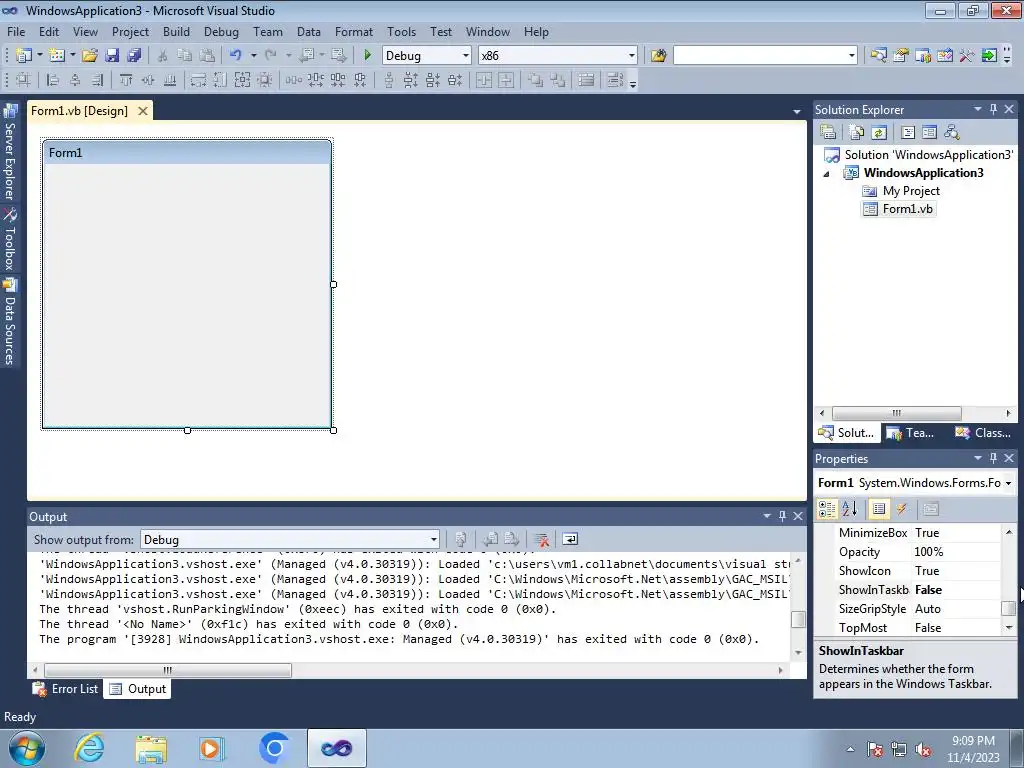Screen dimensions: 1024x768
Task: Click the New Project toolbar icon
Action: [x=24, y=56]
